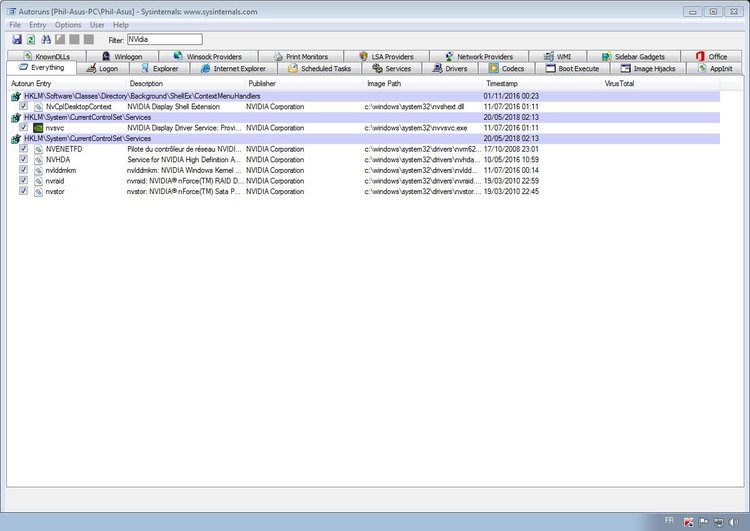
Task: Sort by the Timestamp column header
Action: pos(542,83)
